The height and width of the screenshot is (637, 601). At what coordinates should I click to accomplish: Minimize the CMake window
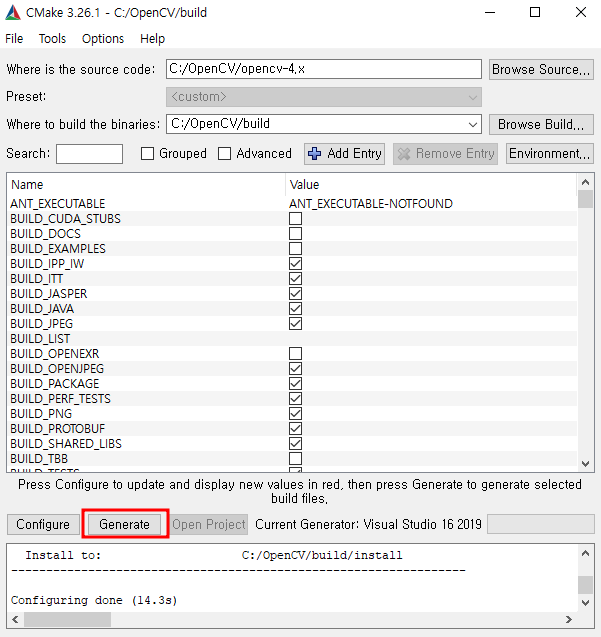(x=490, y=13)
